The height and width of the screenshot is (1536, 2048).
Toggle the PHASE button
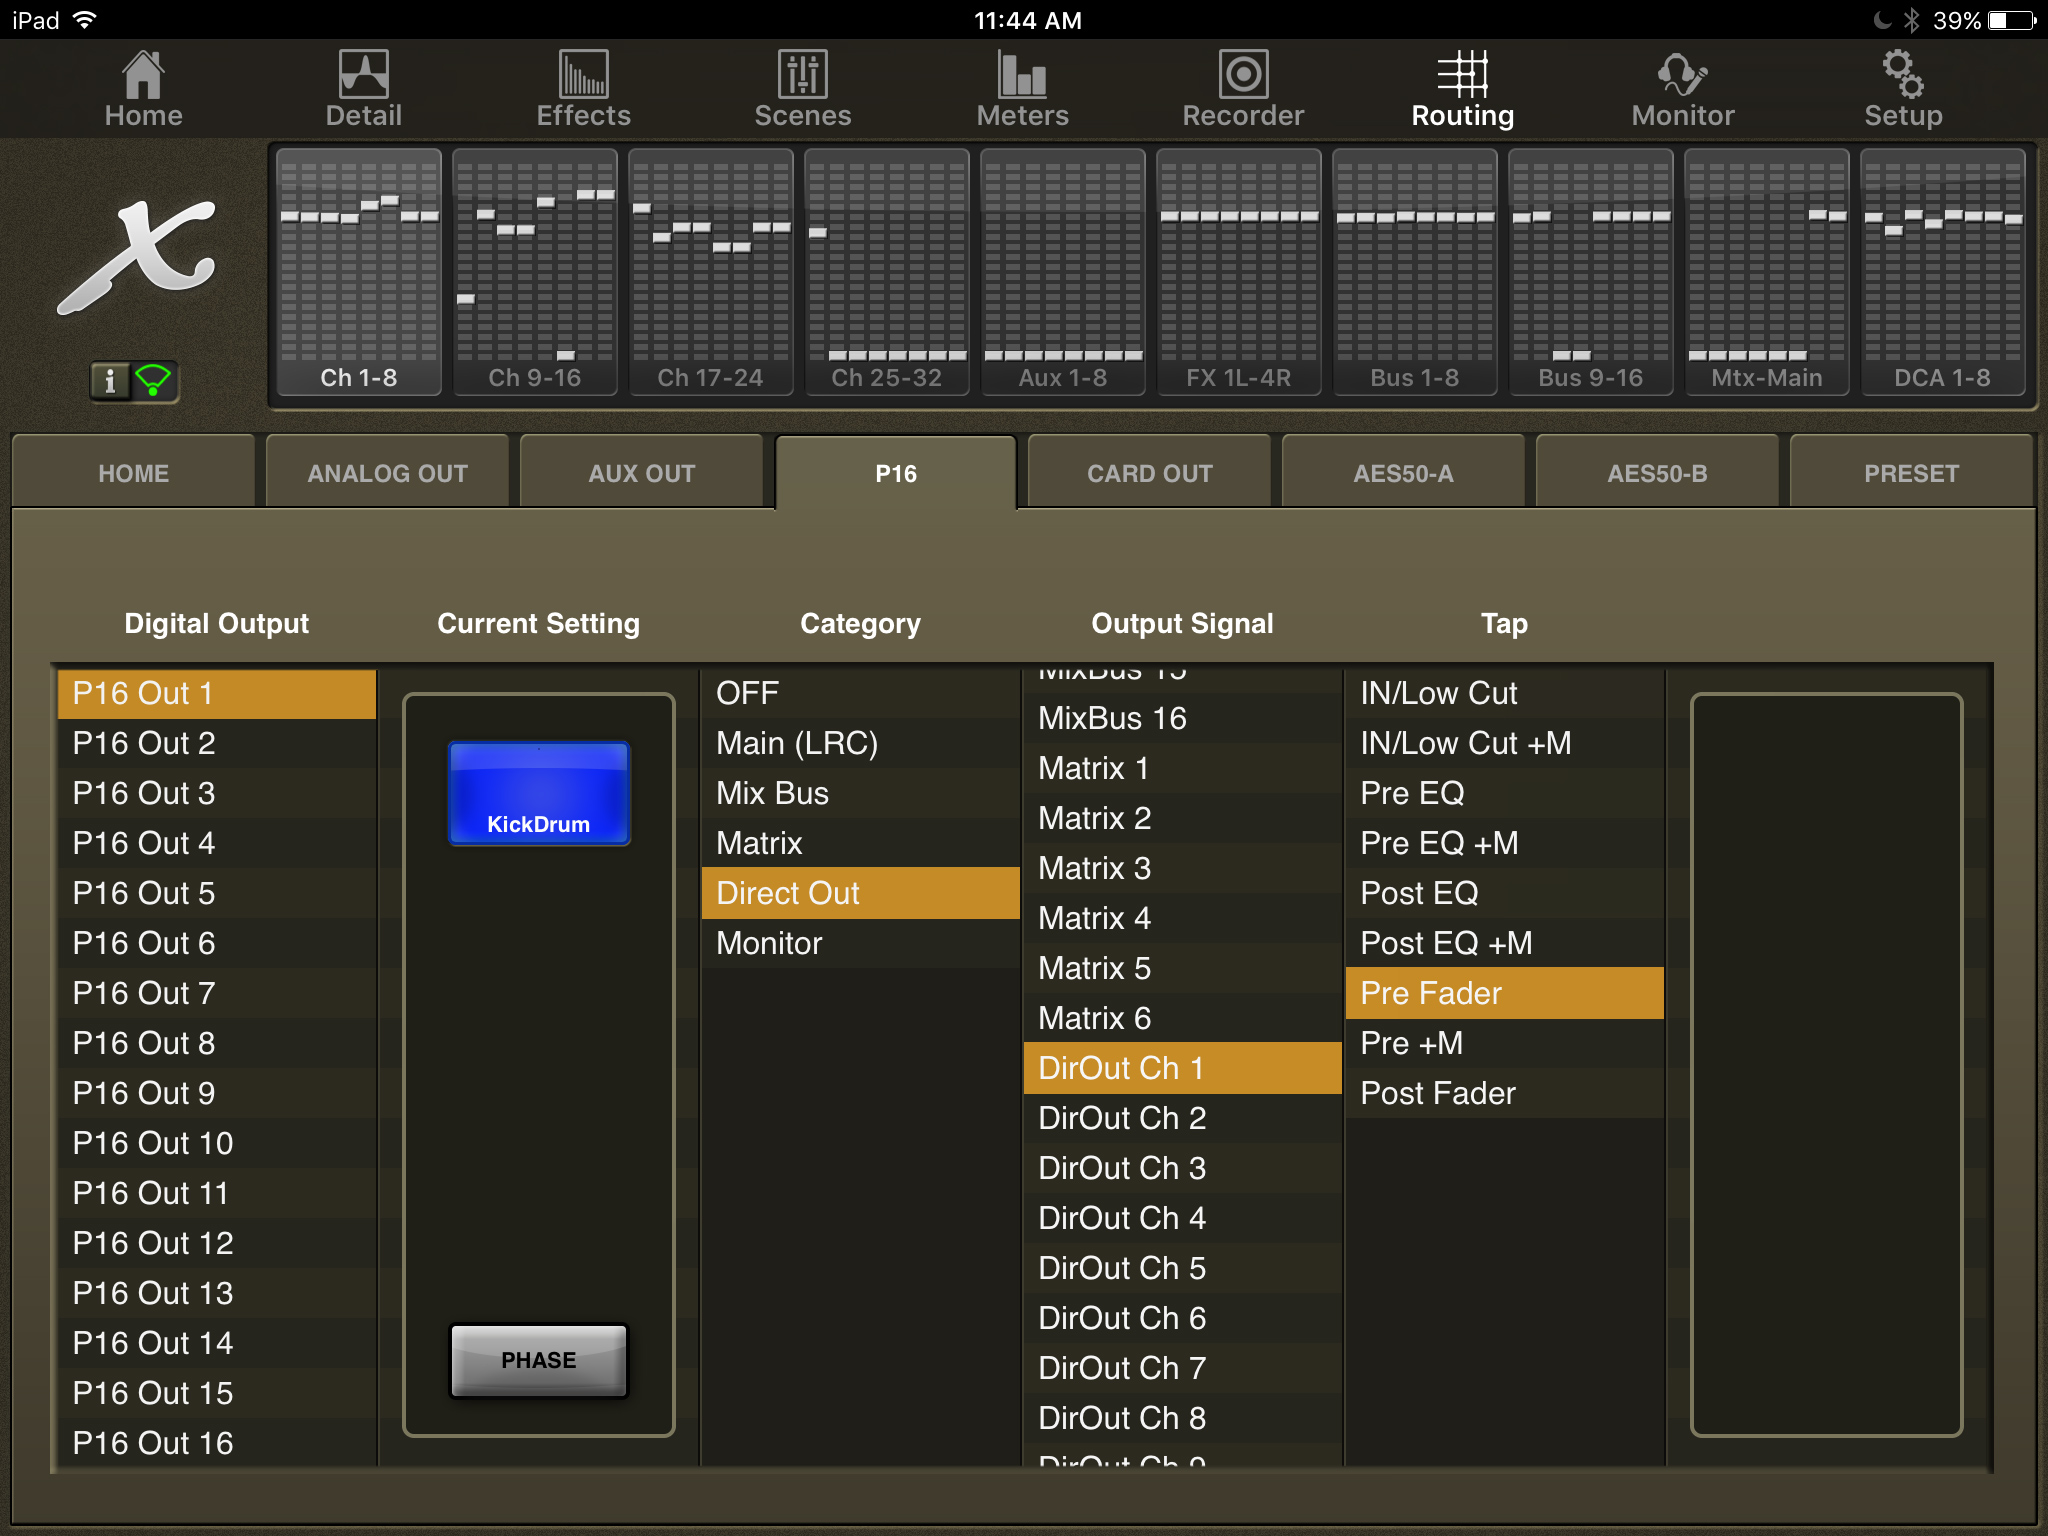[x=539, y=1360]
